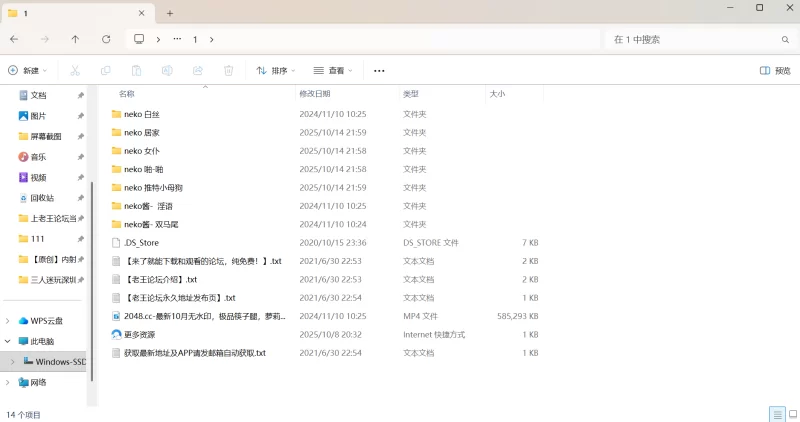Click the Copy icon in toolbar
The width and height of the screenshot is (800, 422).
pos(105,71)
